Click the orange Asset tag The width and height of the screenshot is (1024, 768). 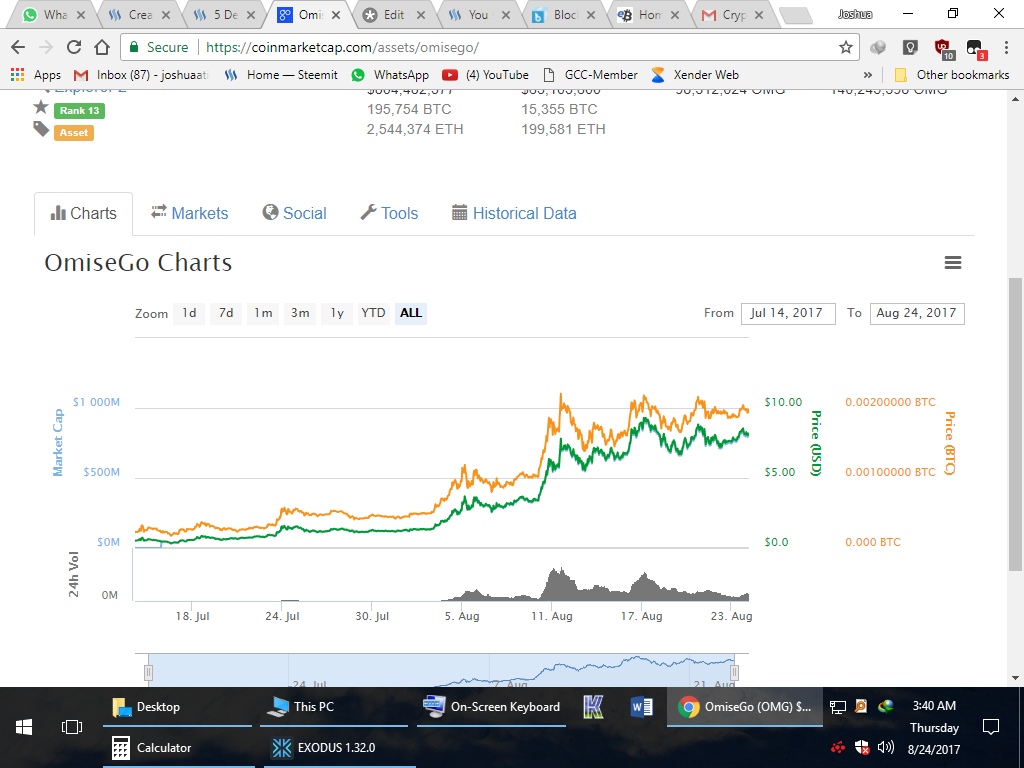click(74, 133)
